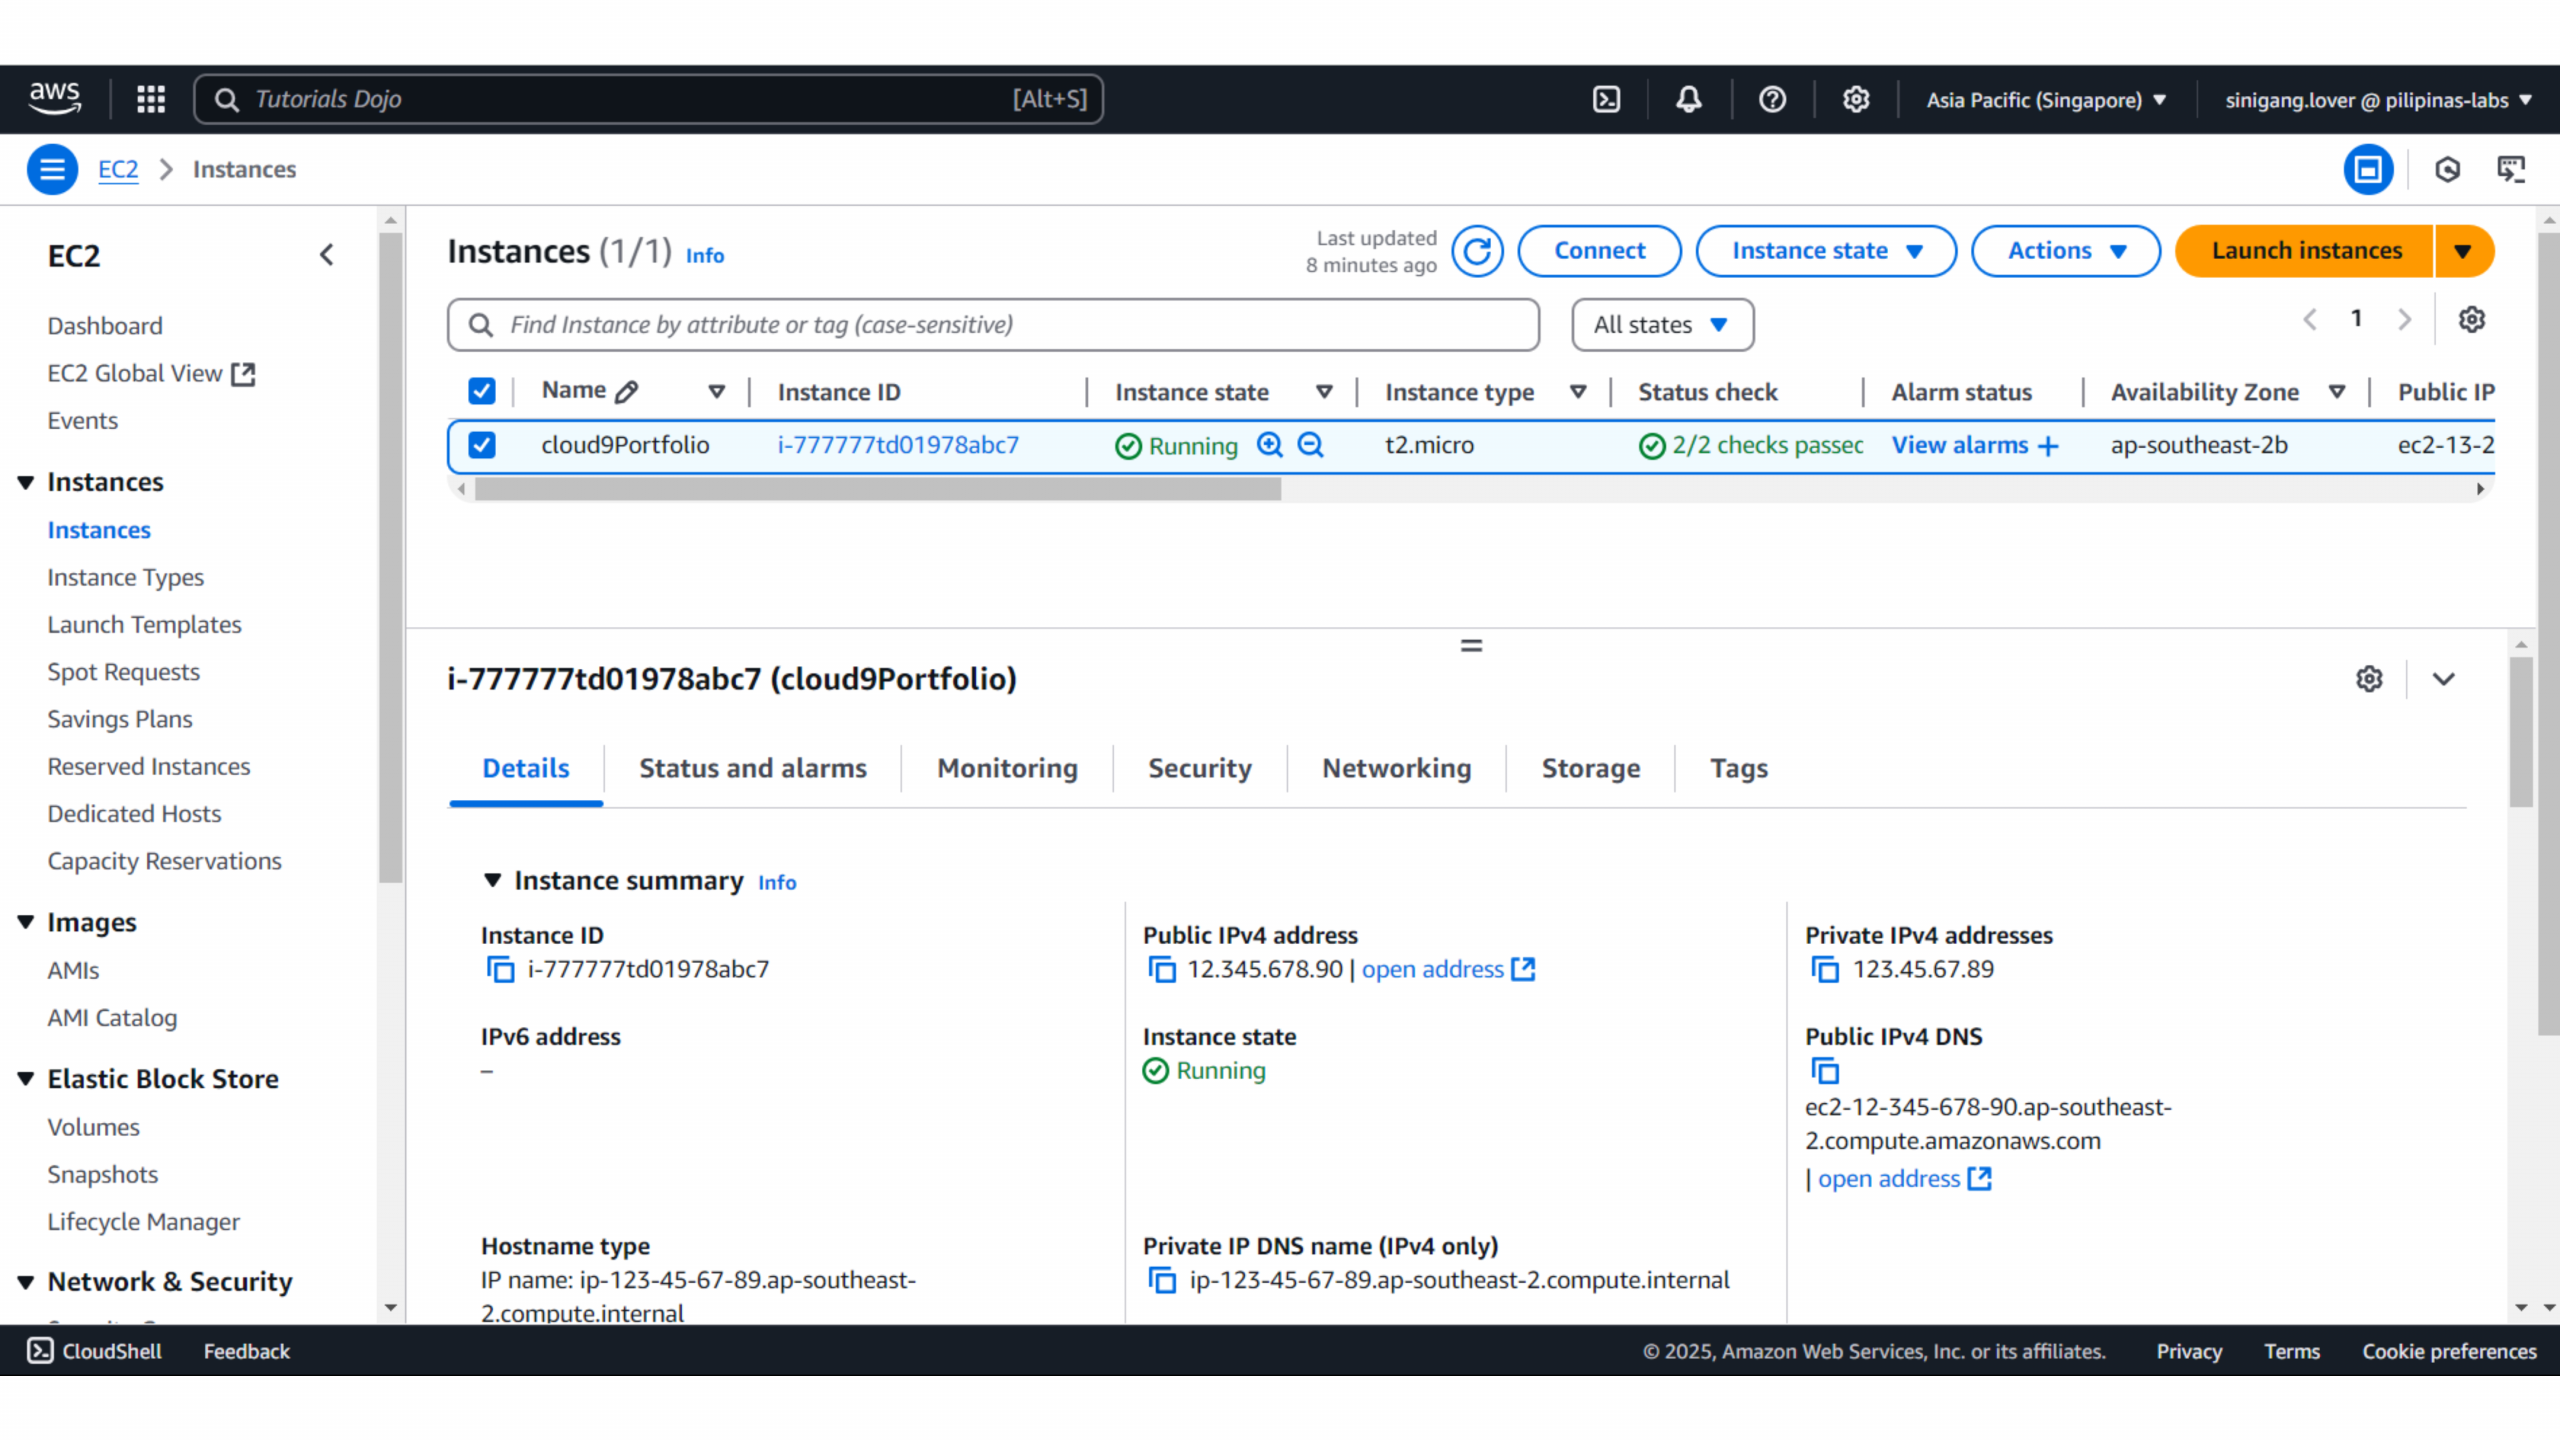Collapse the Instance summary section
The width and height of the screenshot is (2560, 1440).
(x=492, y=880)
